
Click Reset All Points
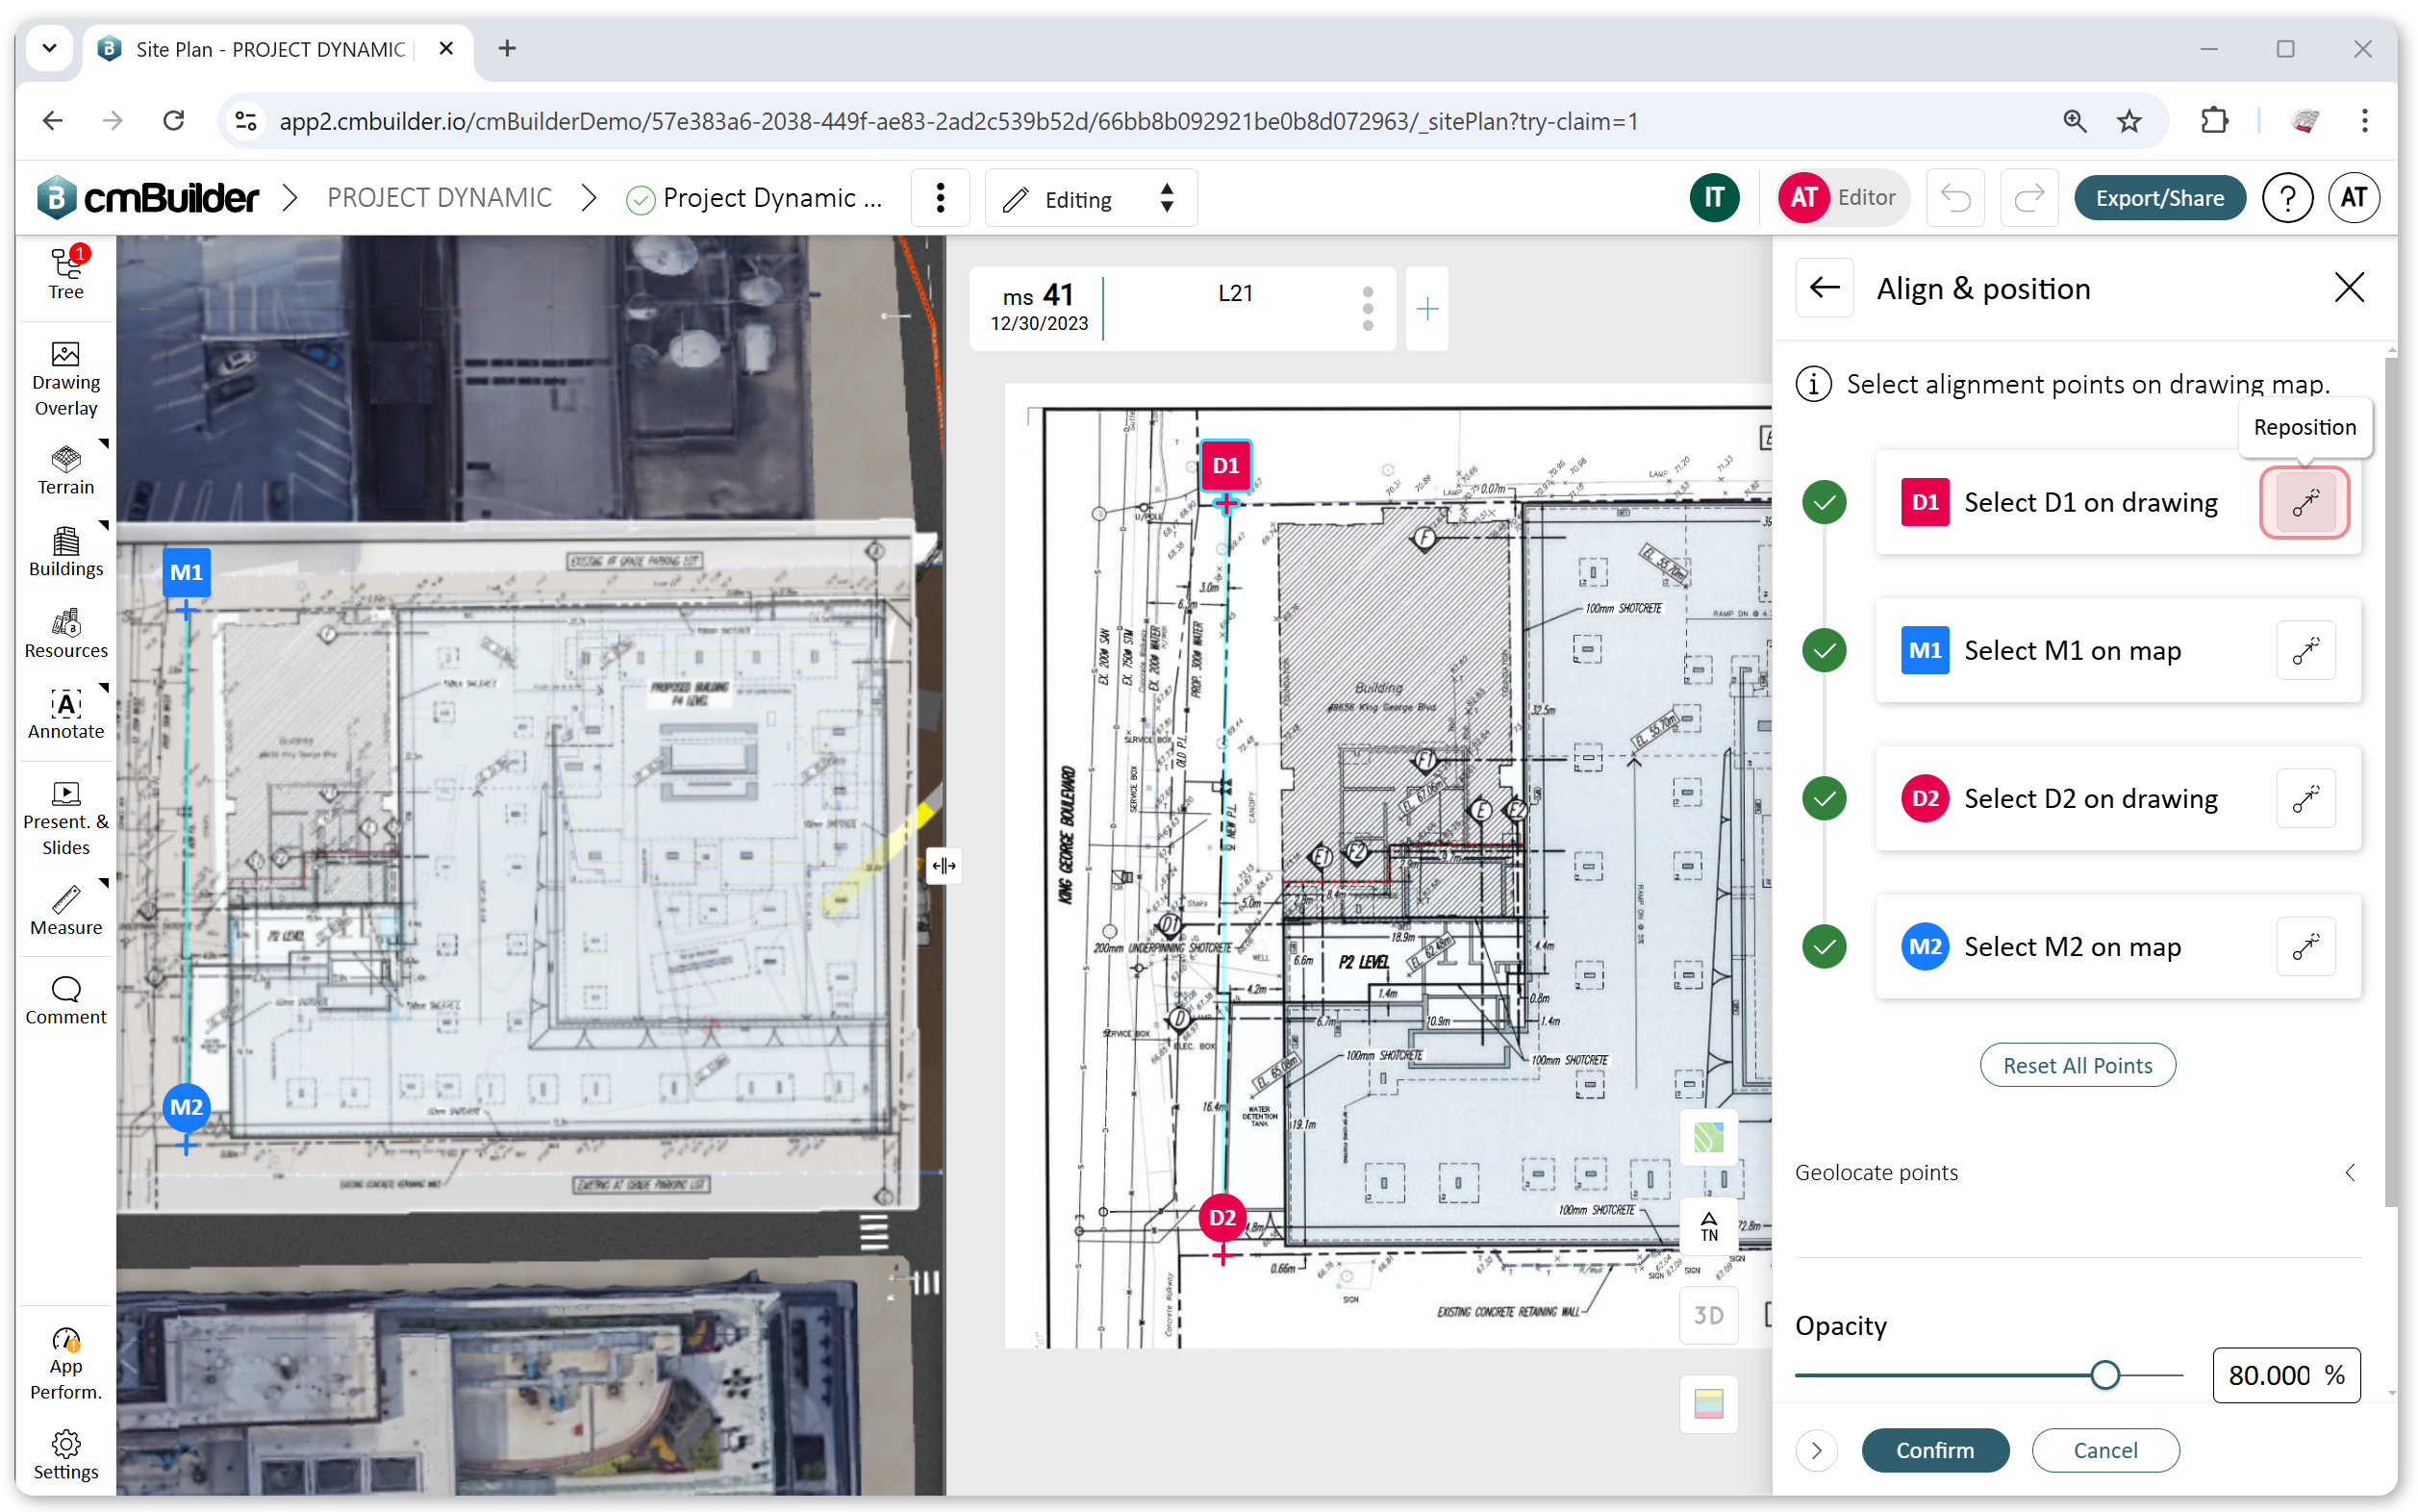click(x=2077, y=1066)
